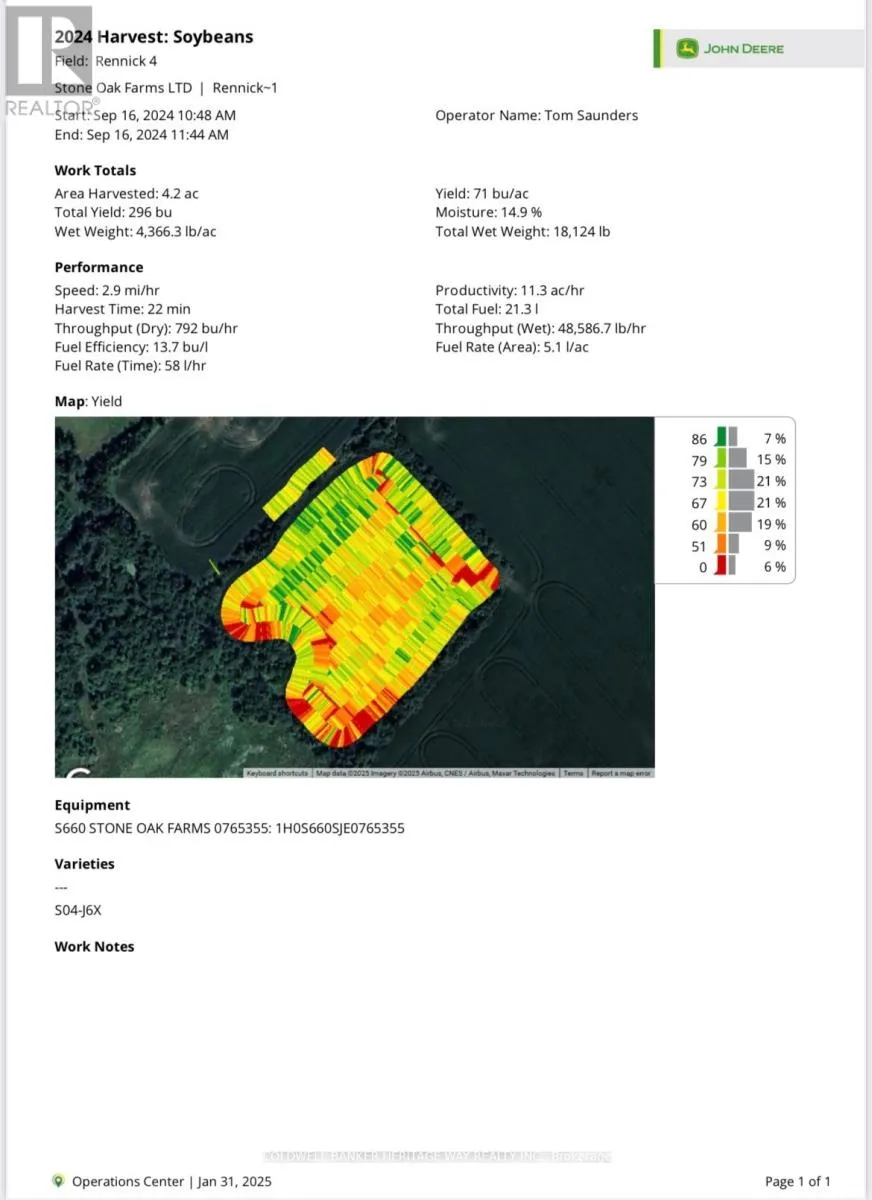Click the Equipment serial number line
This screenshot has height=1200, width=872.
[229, 828]
